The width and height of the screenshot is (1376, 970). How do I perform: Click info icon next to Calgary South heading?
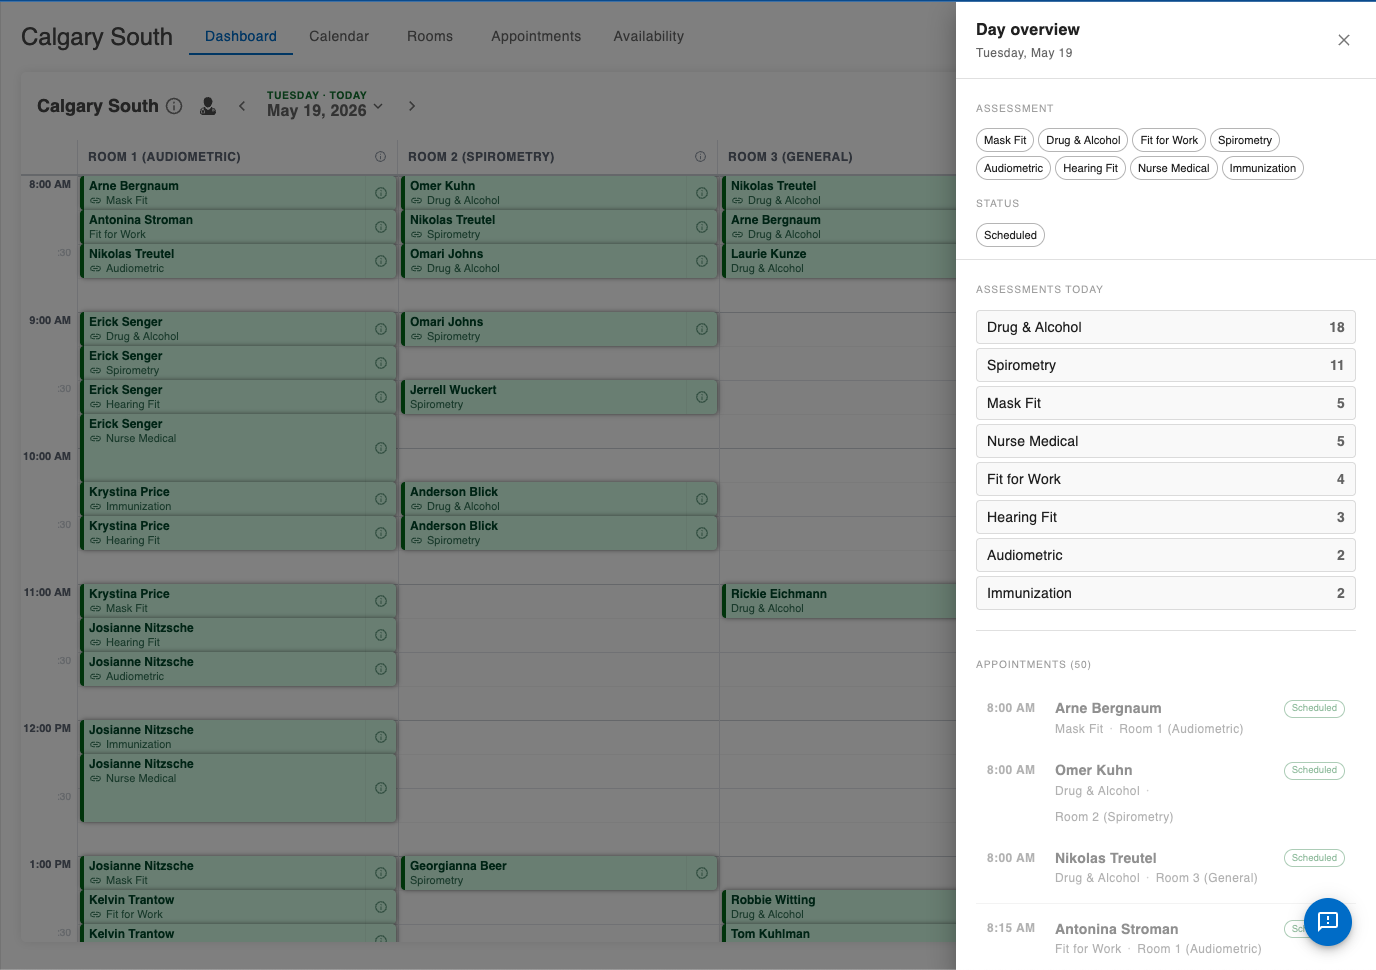tap(174, 106)
